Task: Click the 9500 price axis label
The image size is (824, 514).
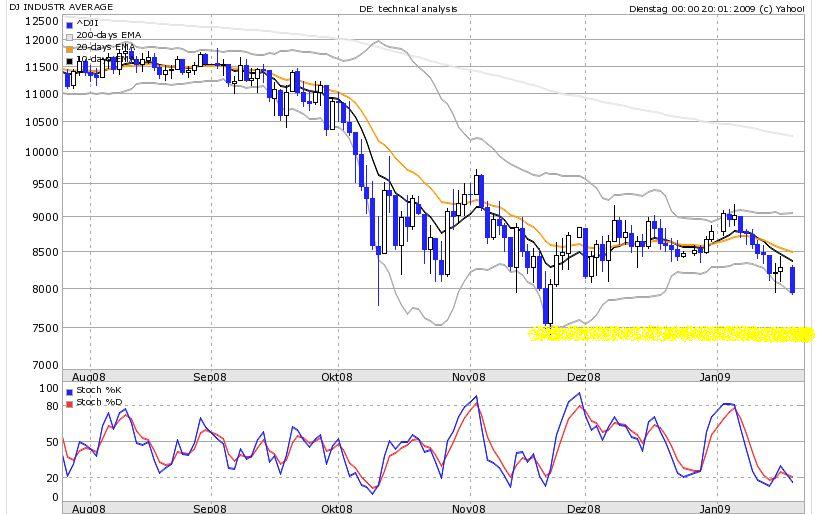Action: coord(45,184)
